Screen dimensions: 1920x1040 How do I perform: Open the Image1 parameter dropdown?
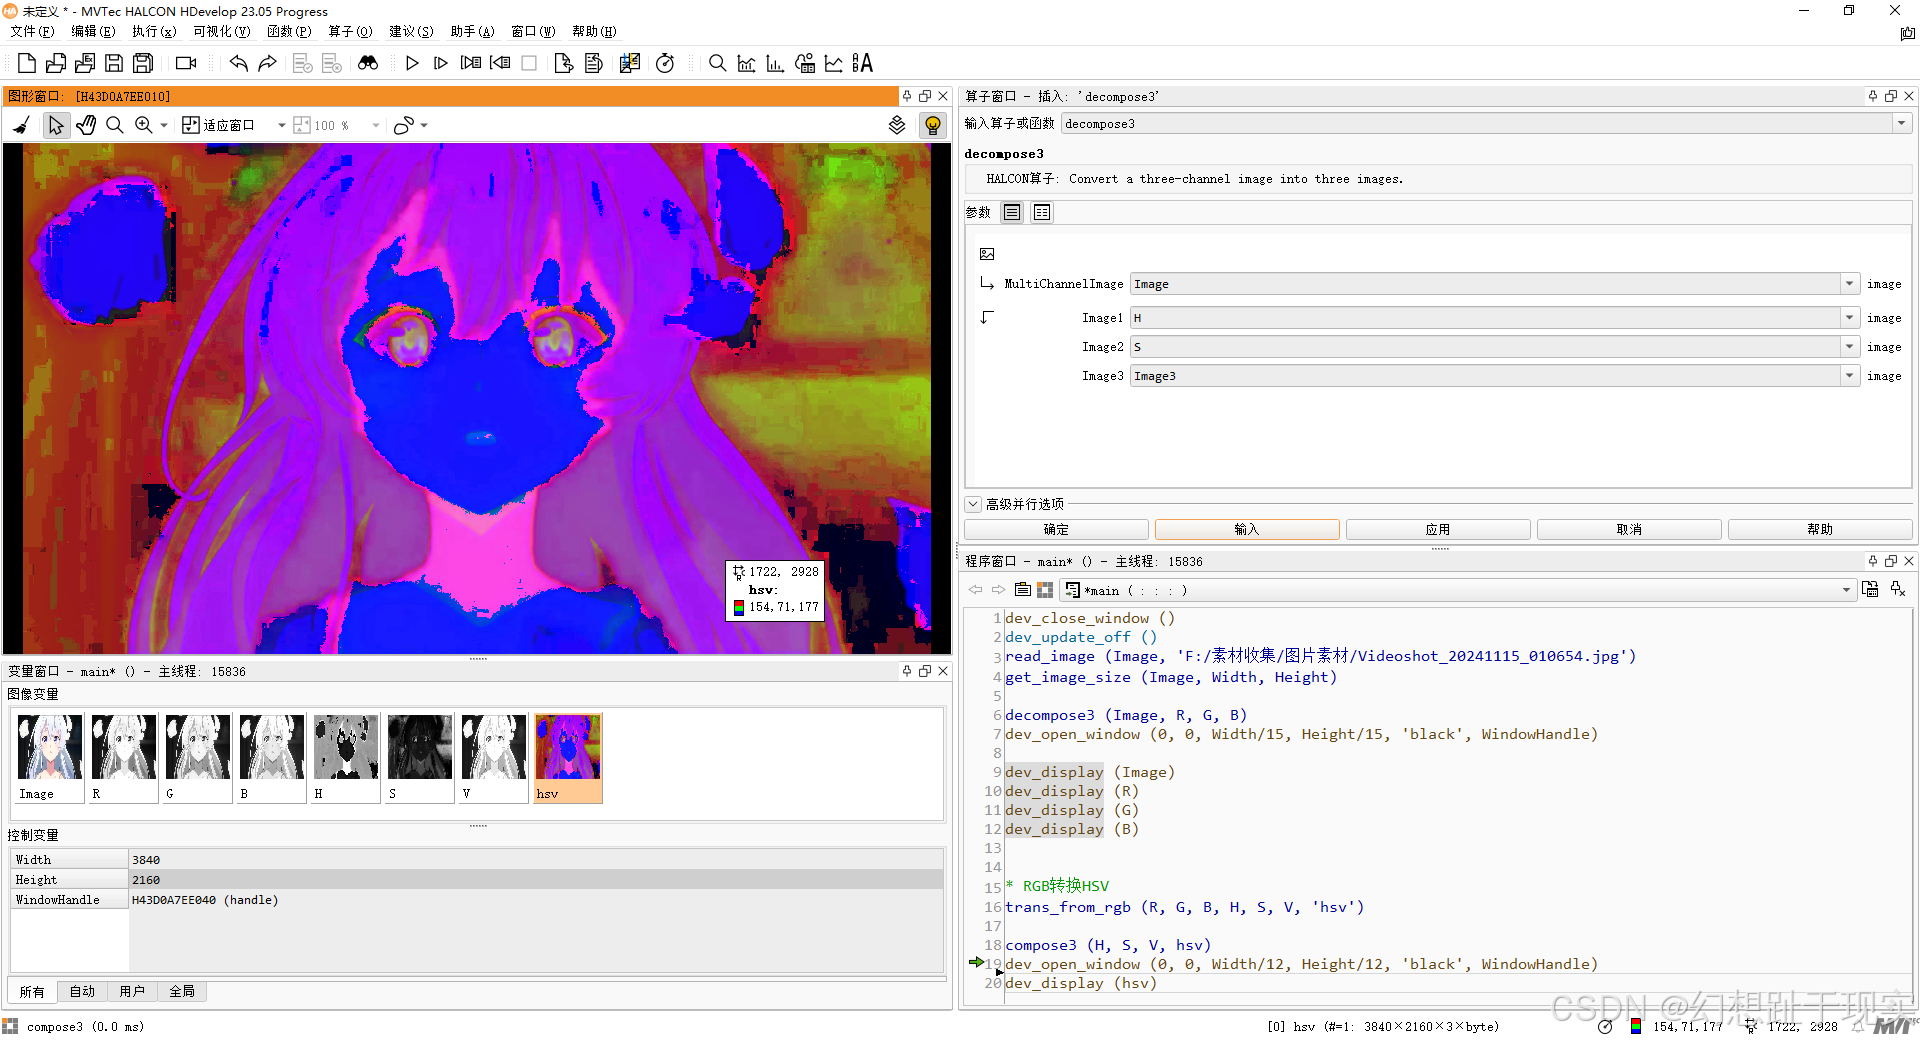[1850, 318]
